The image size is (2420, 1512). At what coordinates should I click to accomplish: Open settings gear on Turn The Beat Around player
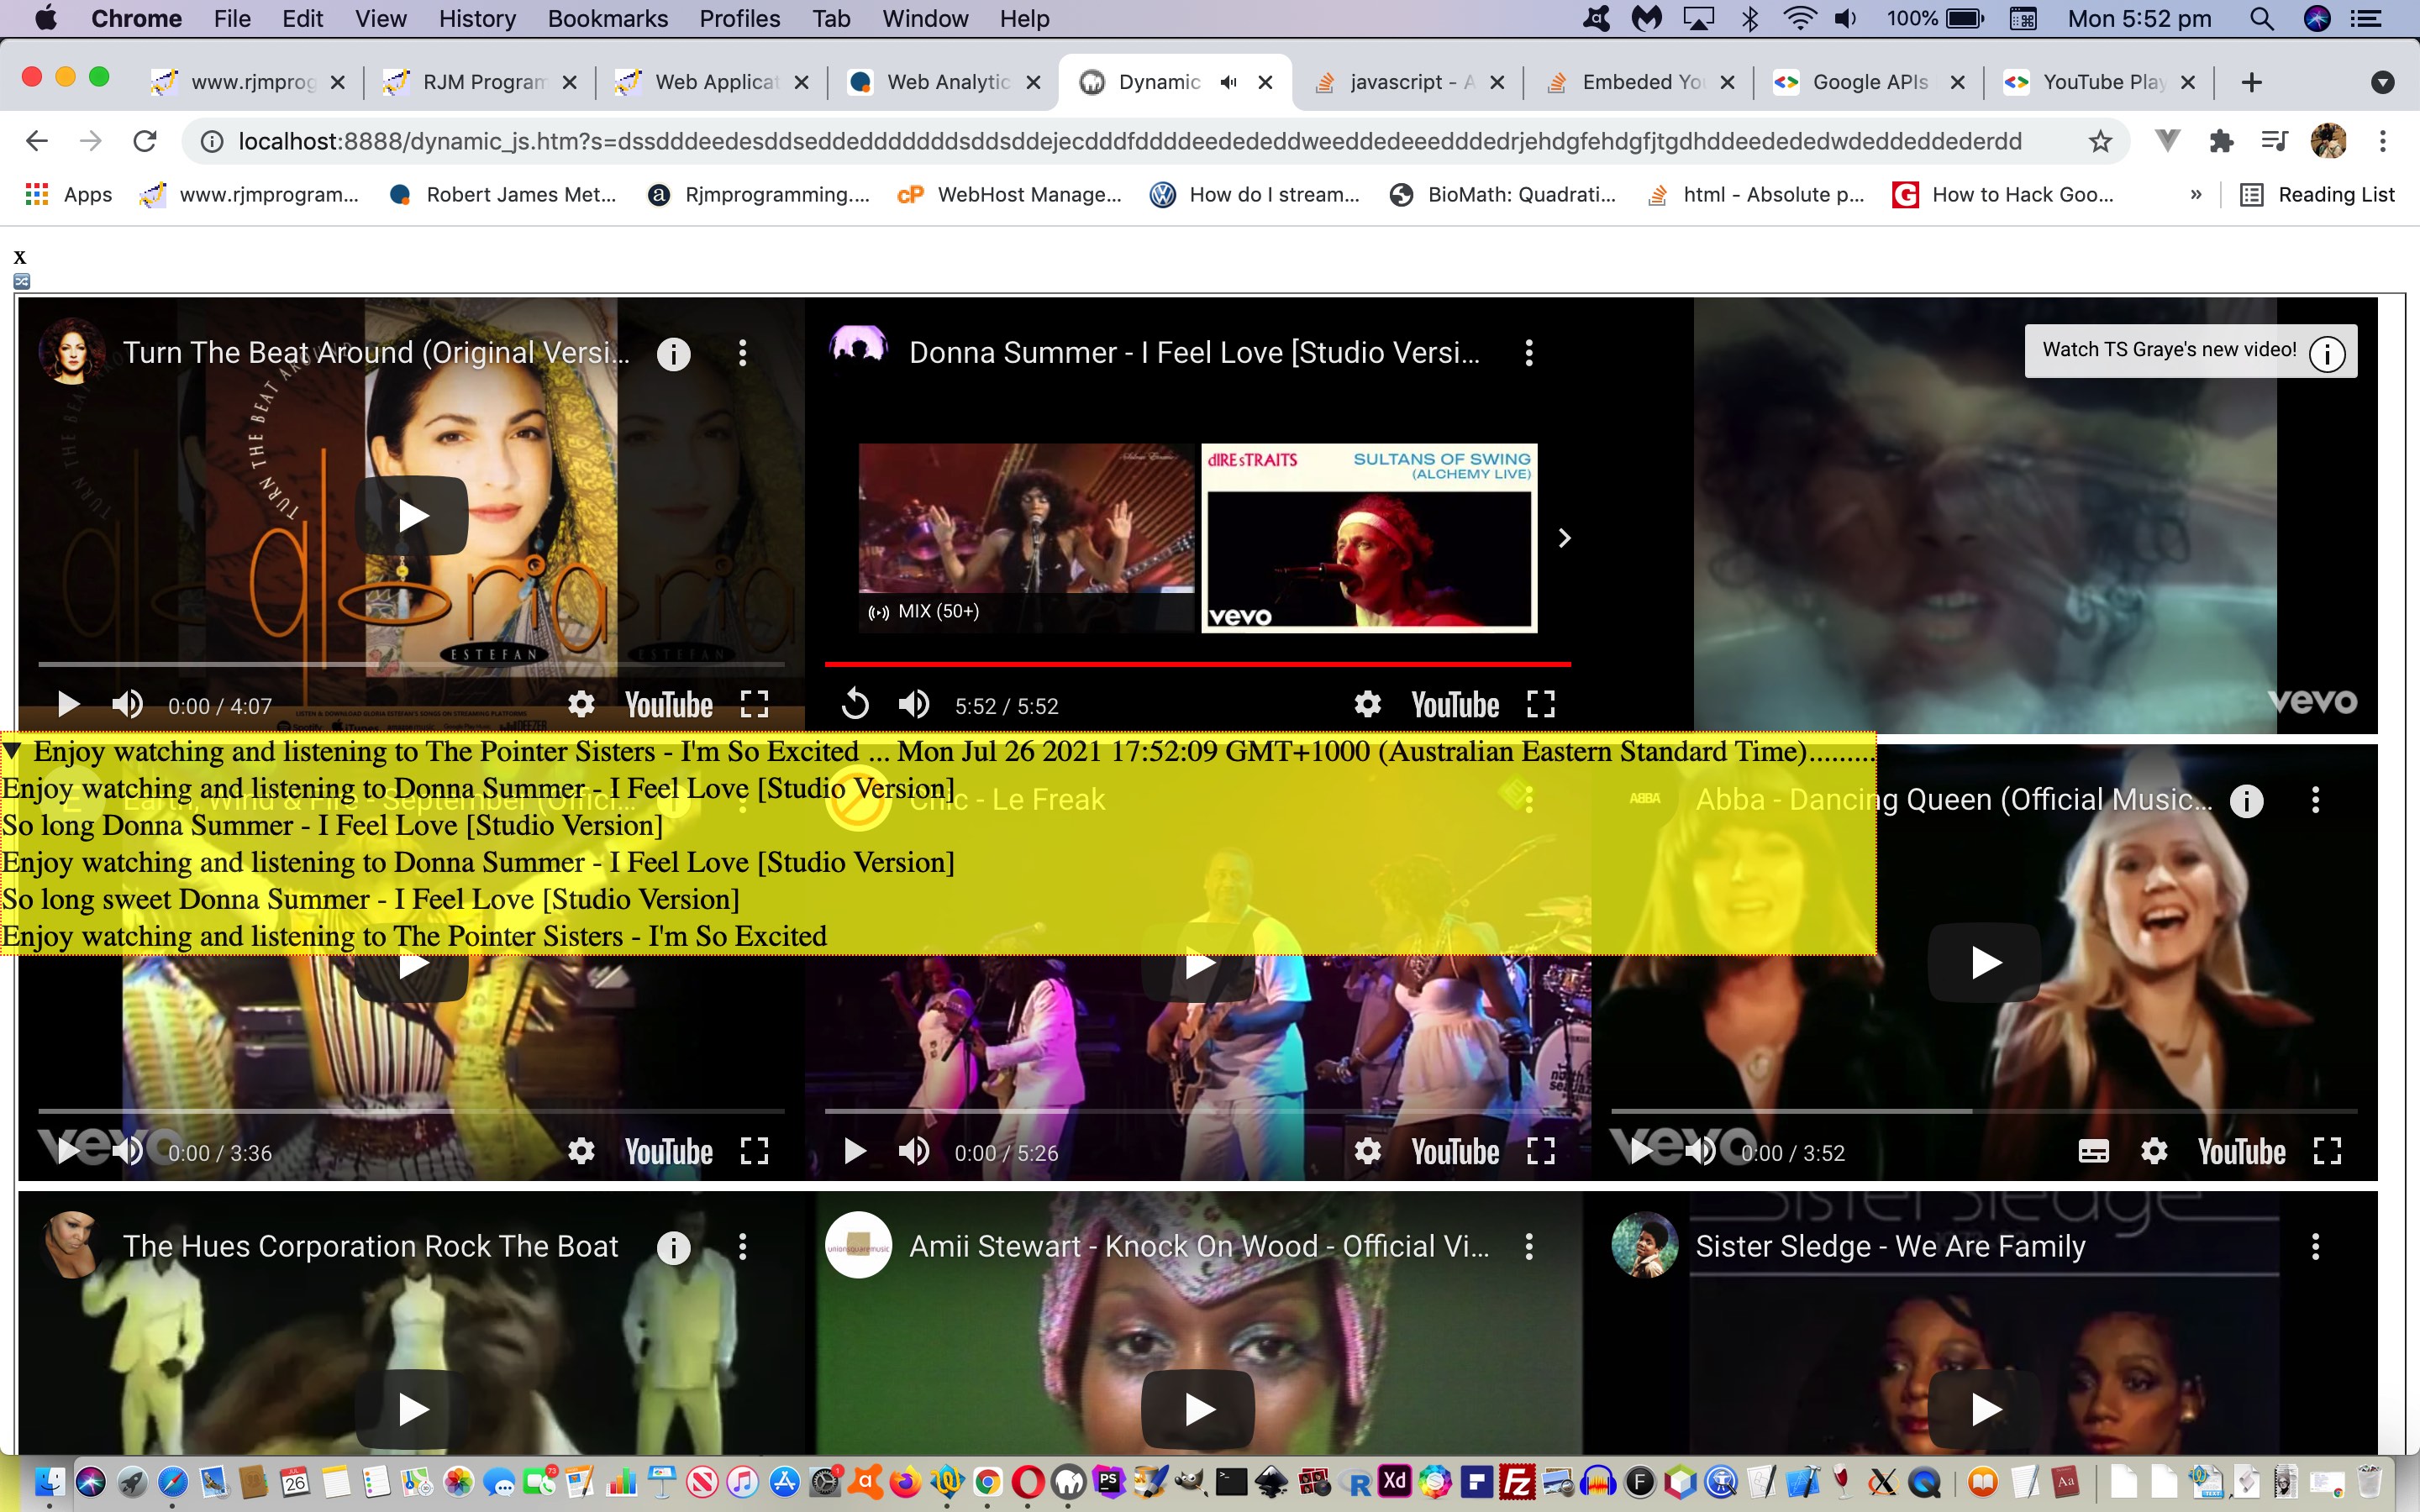point(581,705)
